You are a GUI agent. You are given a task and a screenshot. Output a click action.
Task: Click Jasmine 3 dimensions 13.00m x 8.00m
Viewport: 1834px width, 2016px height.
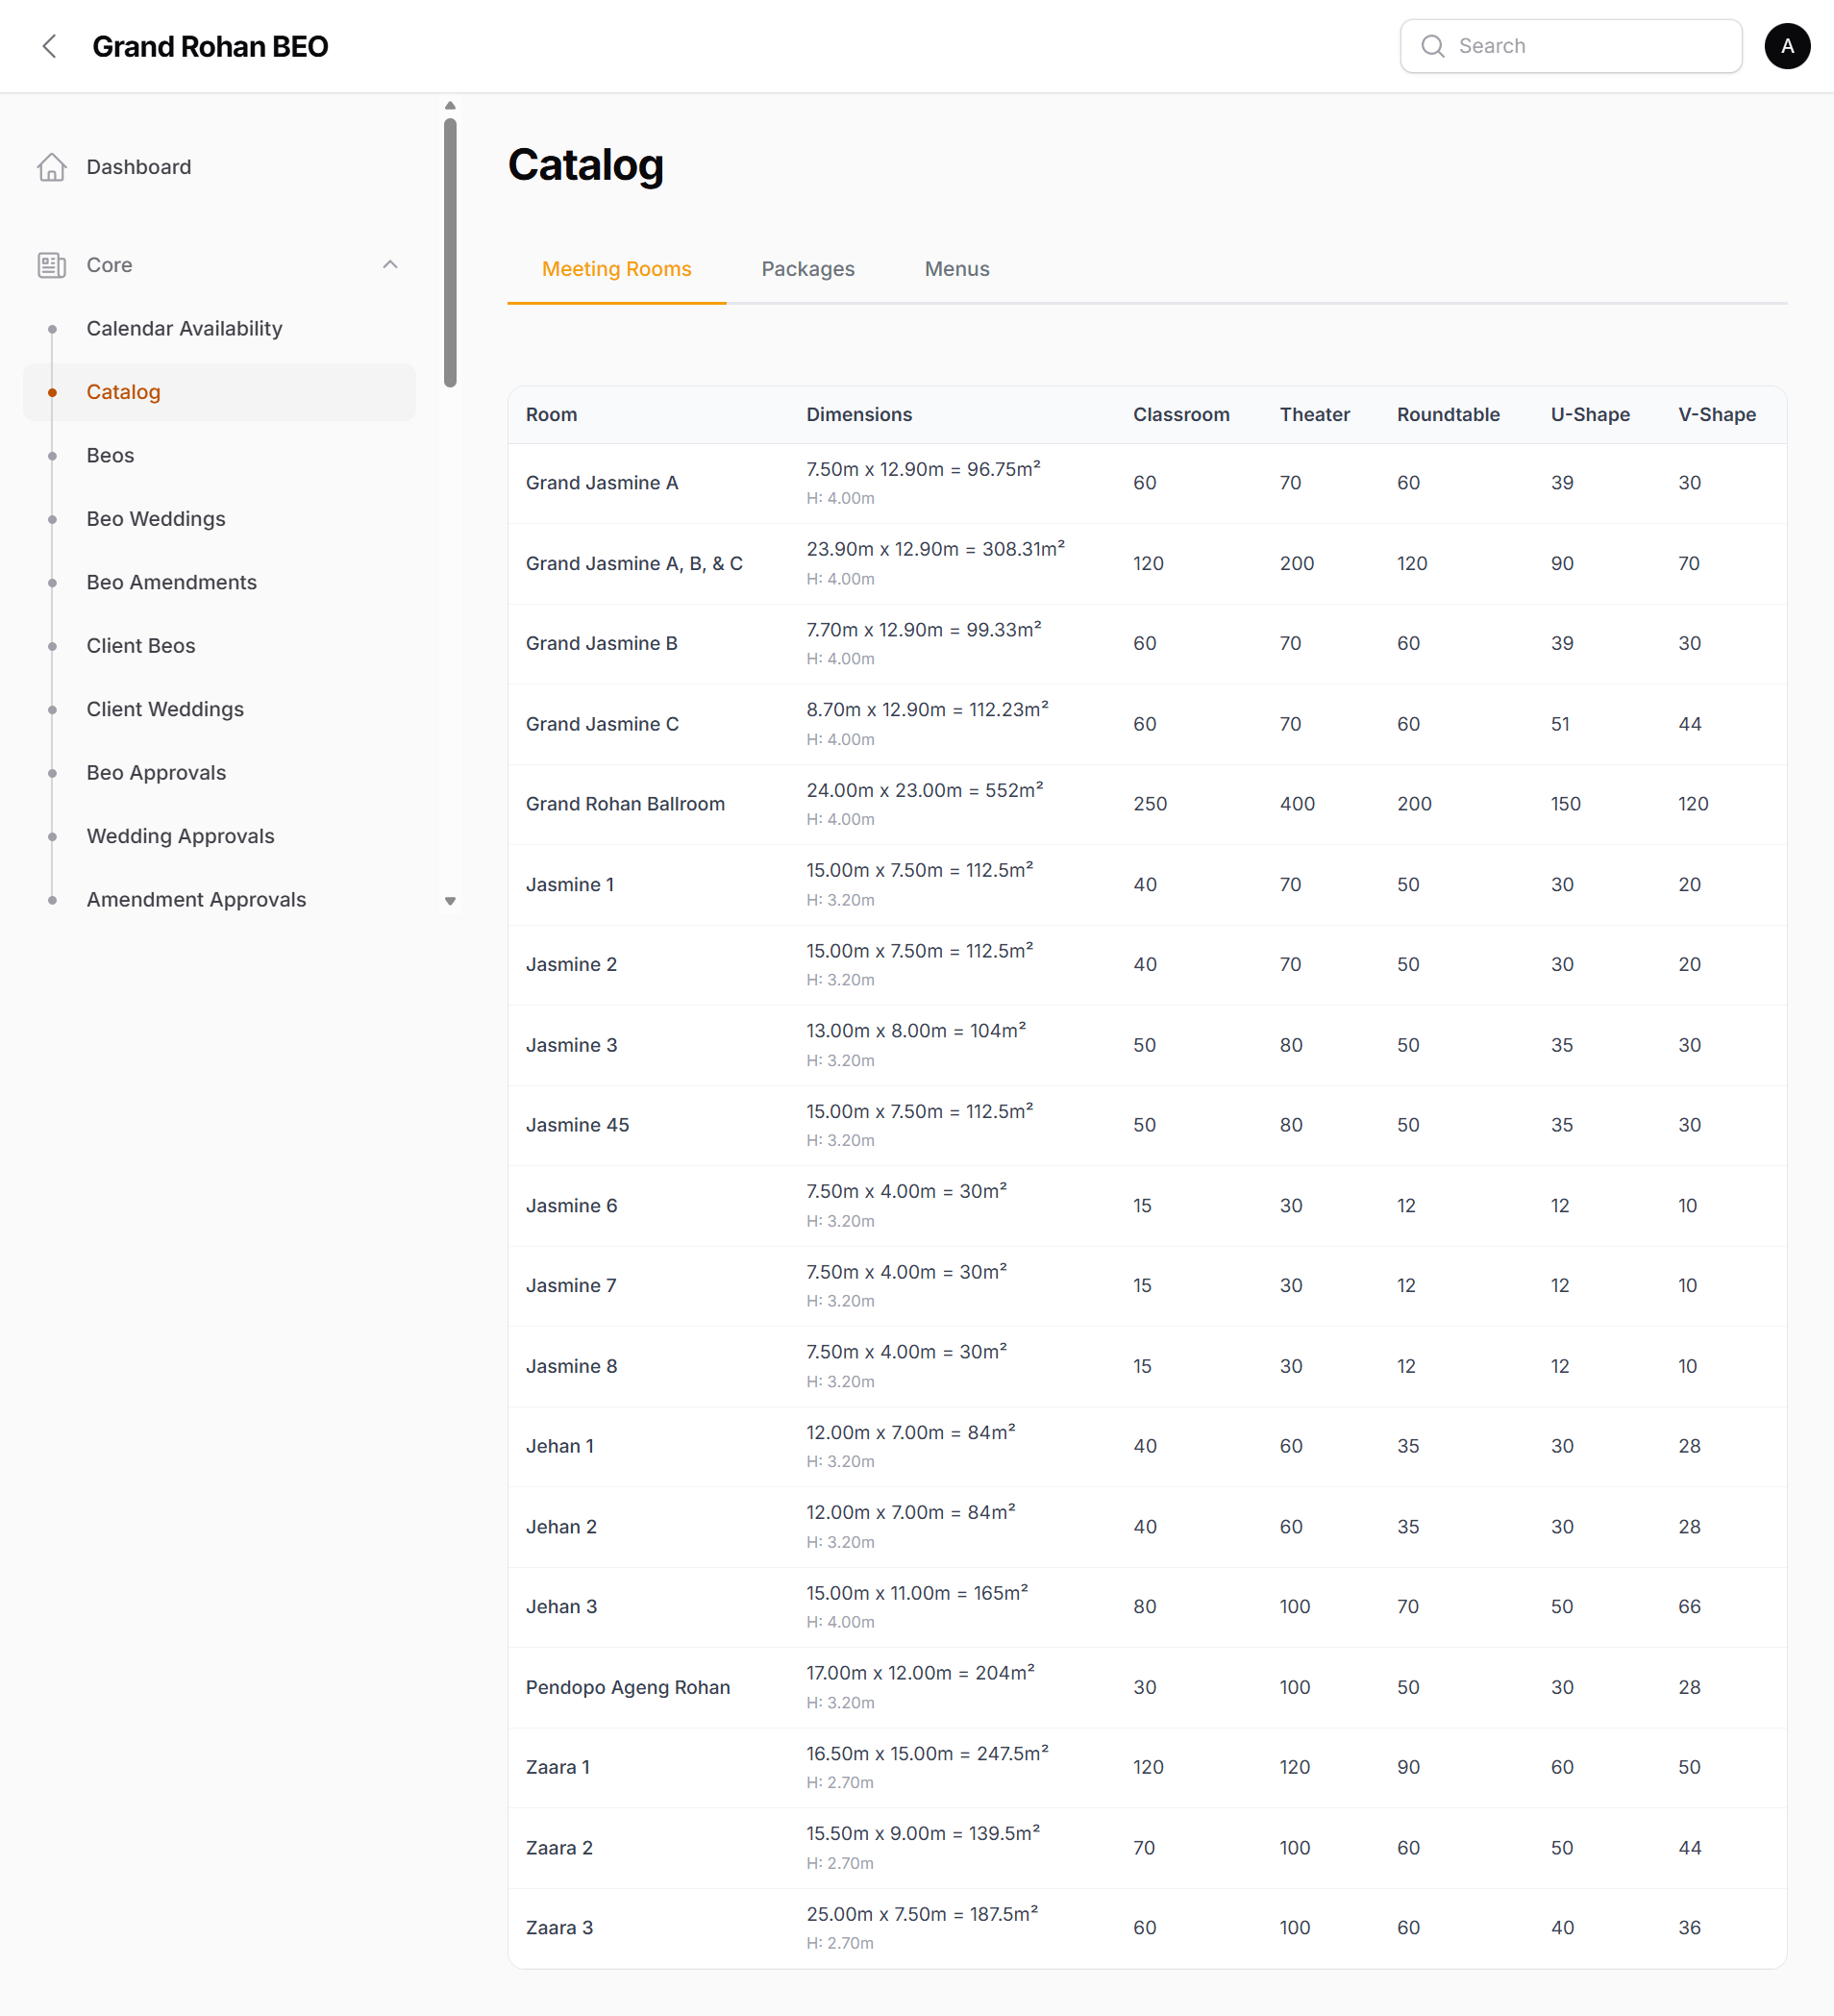(916, 1031)
